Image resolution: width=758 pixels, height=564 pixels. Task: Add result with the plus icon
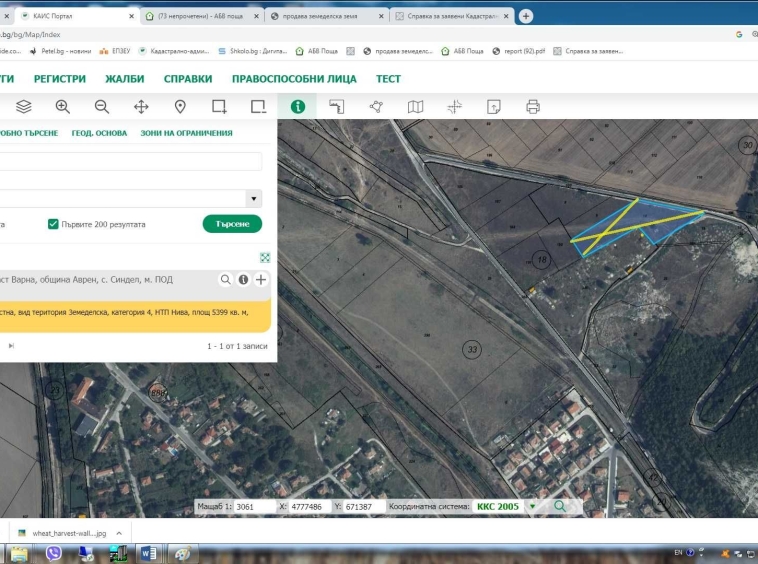pyautogui.click(x=260, y=280)
